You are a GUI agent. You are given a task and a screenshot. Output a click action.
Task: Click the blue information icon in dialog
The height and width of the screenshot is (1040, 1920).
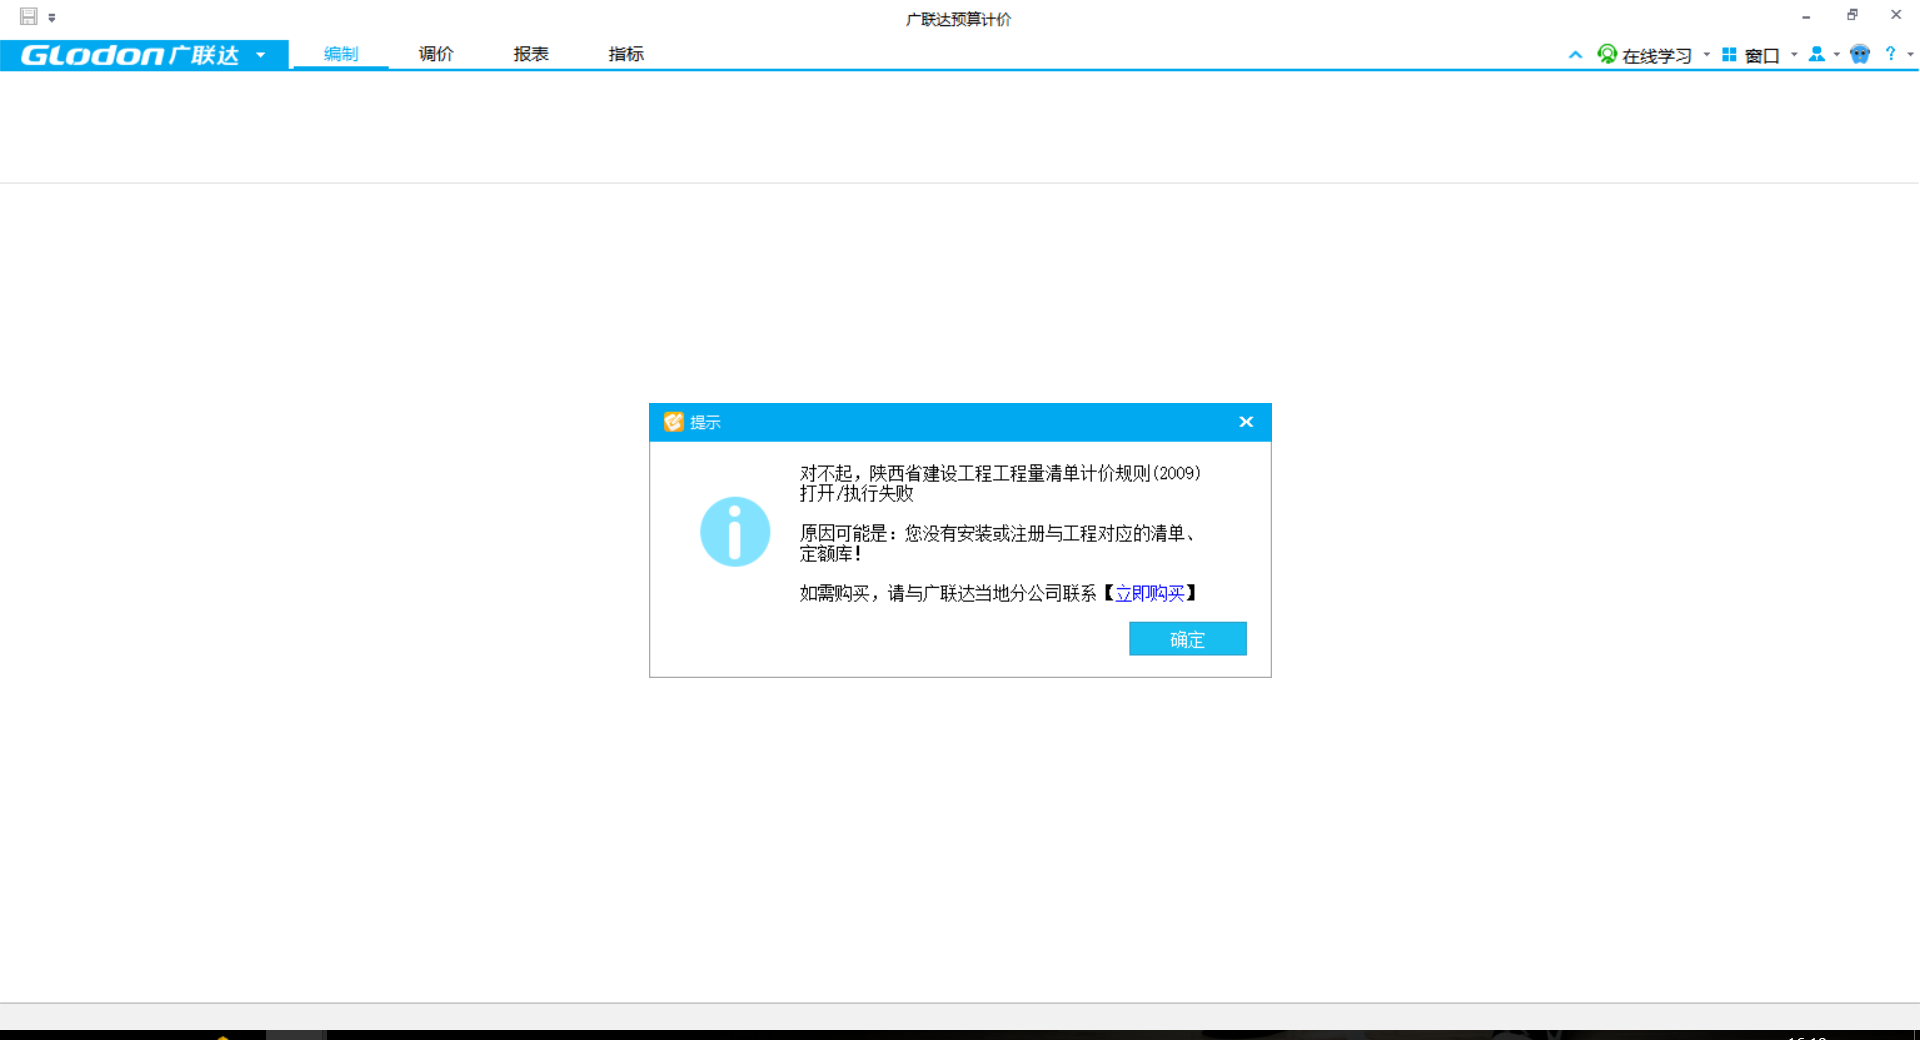[x=735, y=532]
